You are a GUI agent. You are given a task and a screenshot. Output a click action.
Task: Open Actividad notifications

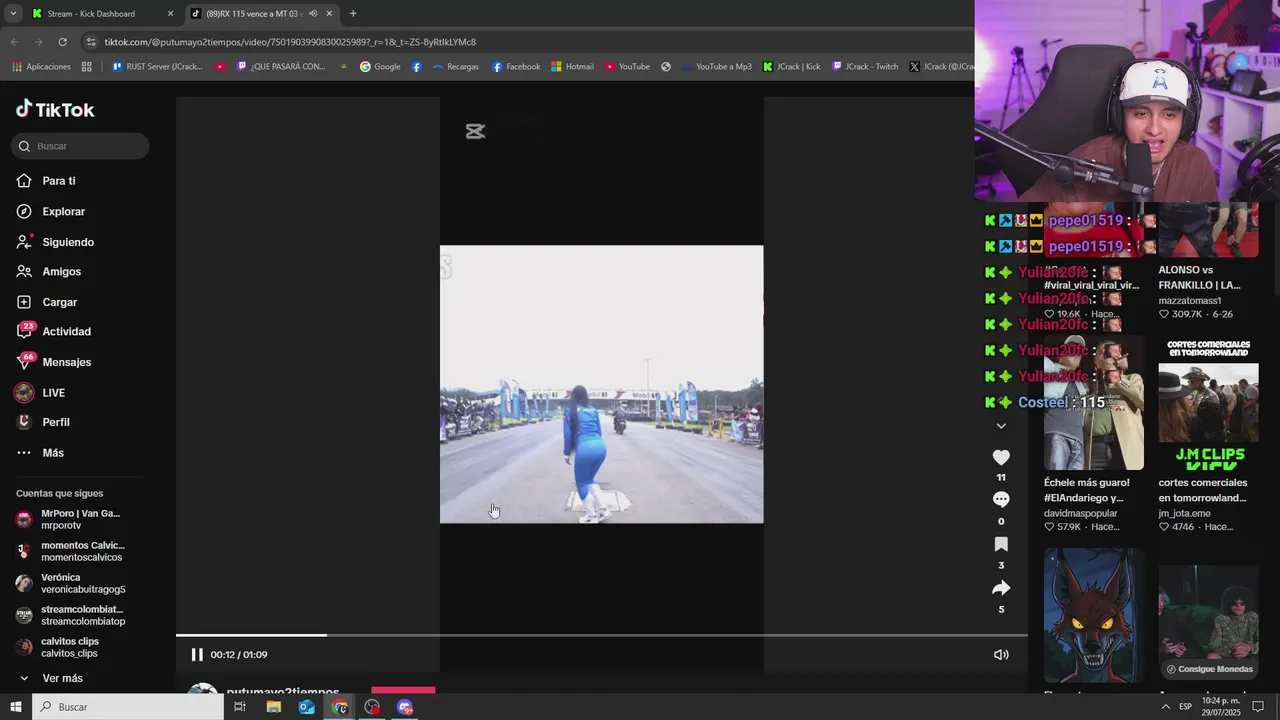coord(54,332)
